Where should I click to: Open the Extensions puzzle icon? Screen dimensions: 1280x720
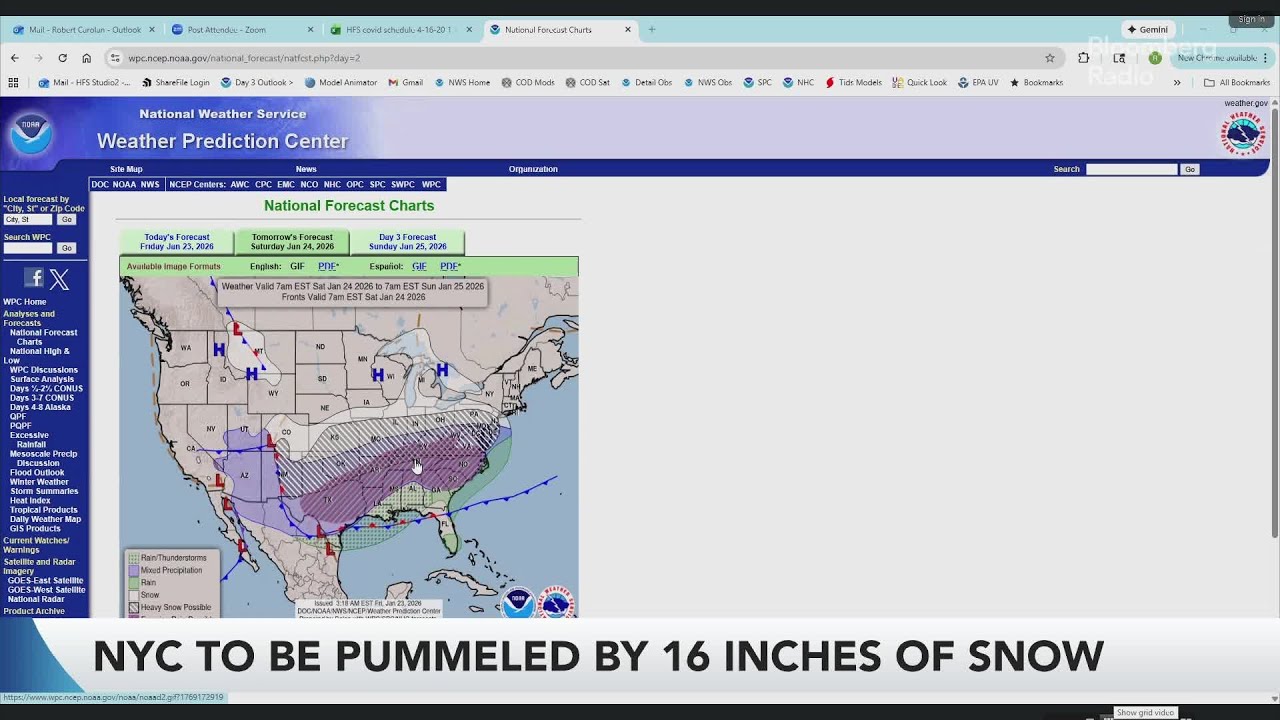point(1083,58)
